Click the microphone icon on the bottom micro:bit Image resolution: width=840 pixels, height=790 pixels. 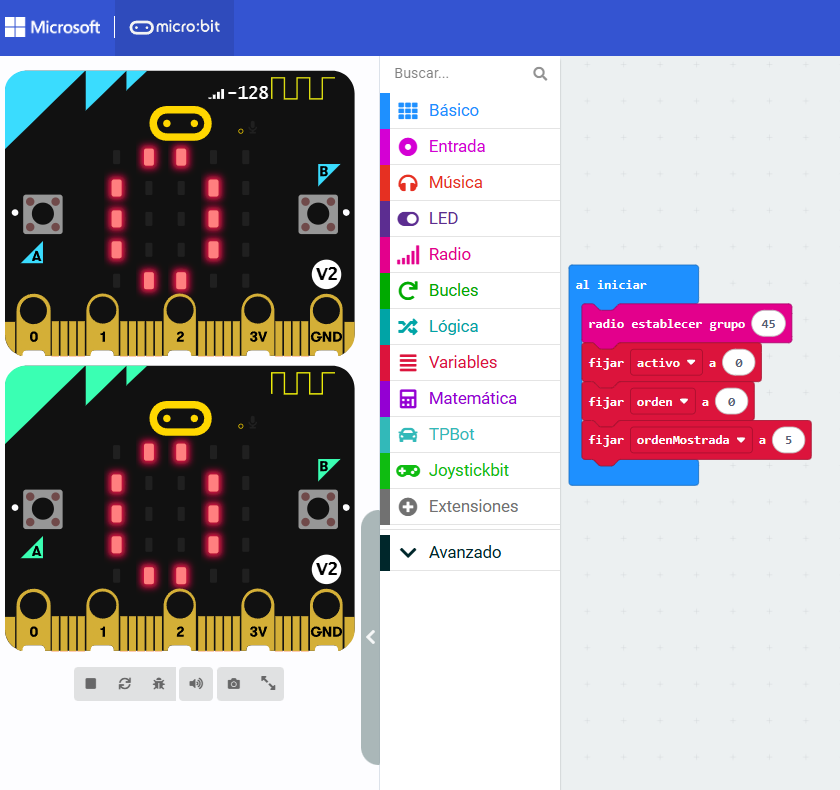point(253,423)
